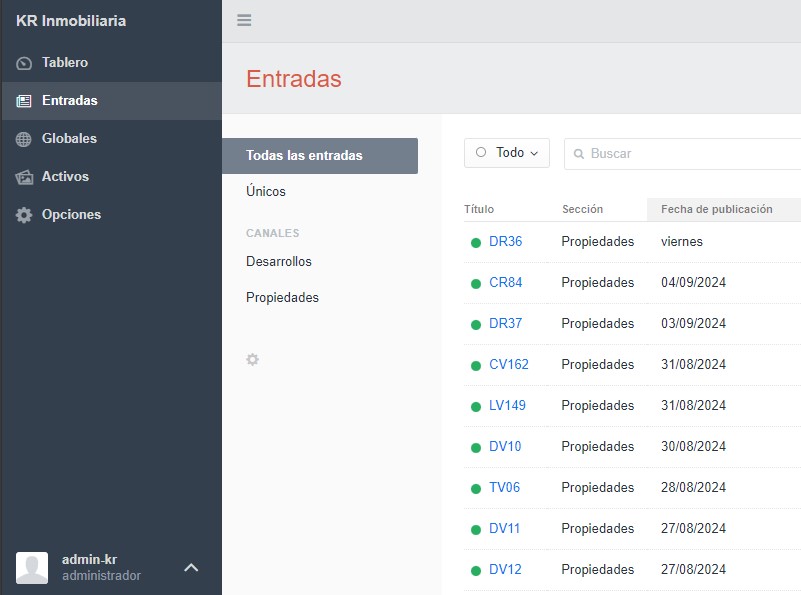Click the Entradas newspaper icon in sidebar
The image size is (801, 595).
24,101
